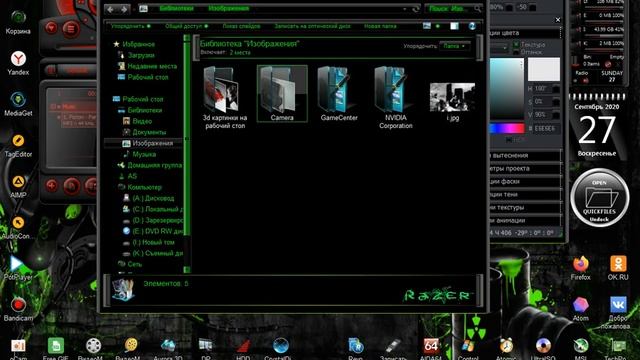640x360 pixels.
Task: Select Избранное in the navigation pane
Action: pyautogui.click(x=138, y=44)
